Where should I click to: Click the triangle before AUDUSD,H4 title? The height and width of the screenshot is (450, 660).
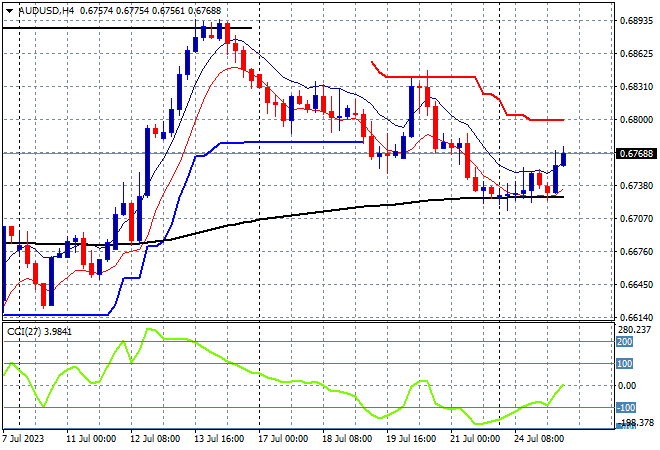point(9,11)
